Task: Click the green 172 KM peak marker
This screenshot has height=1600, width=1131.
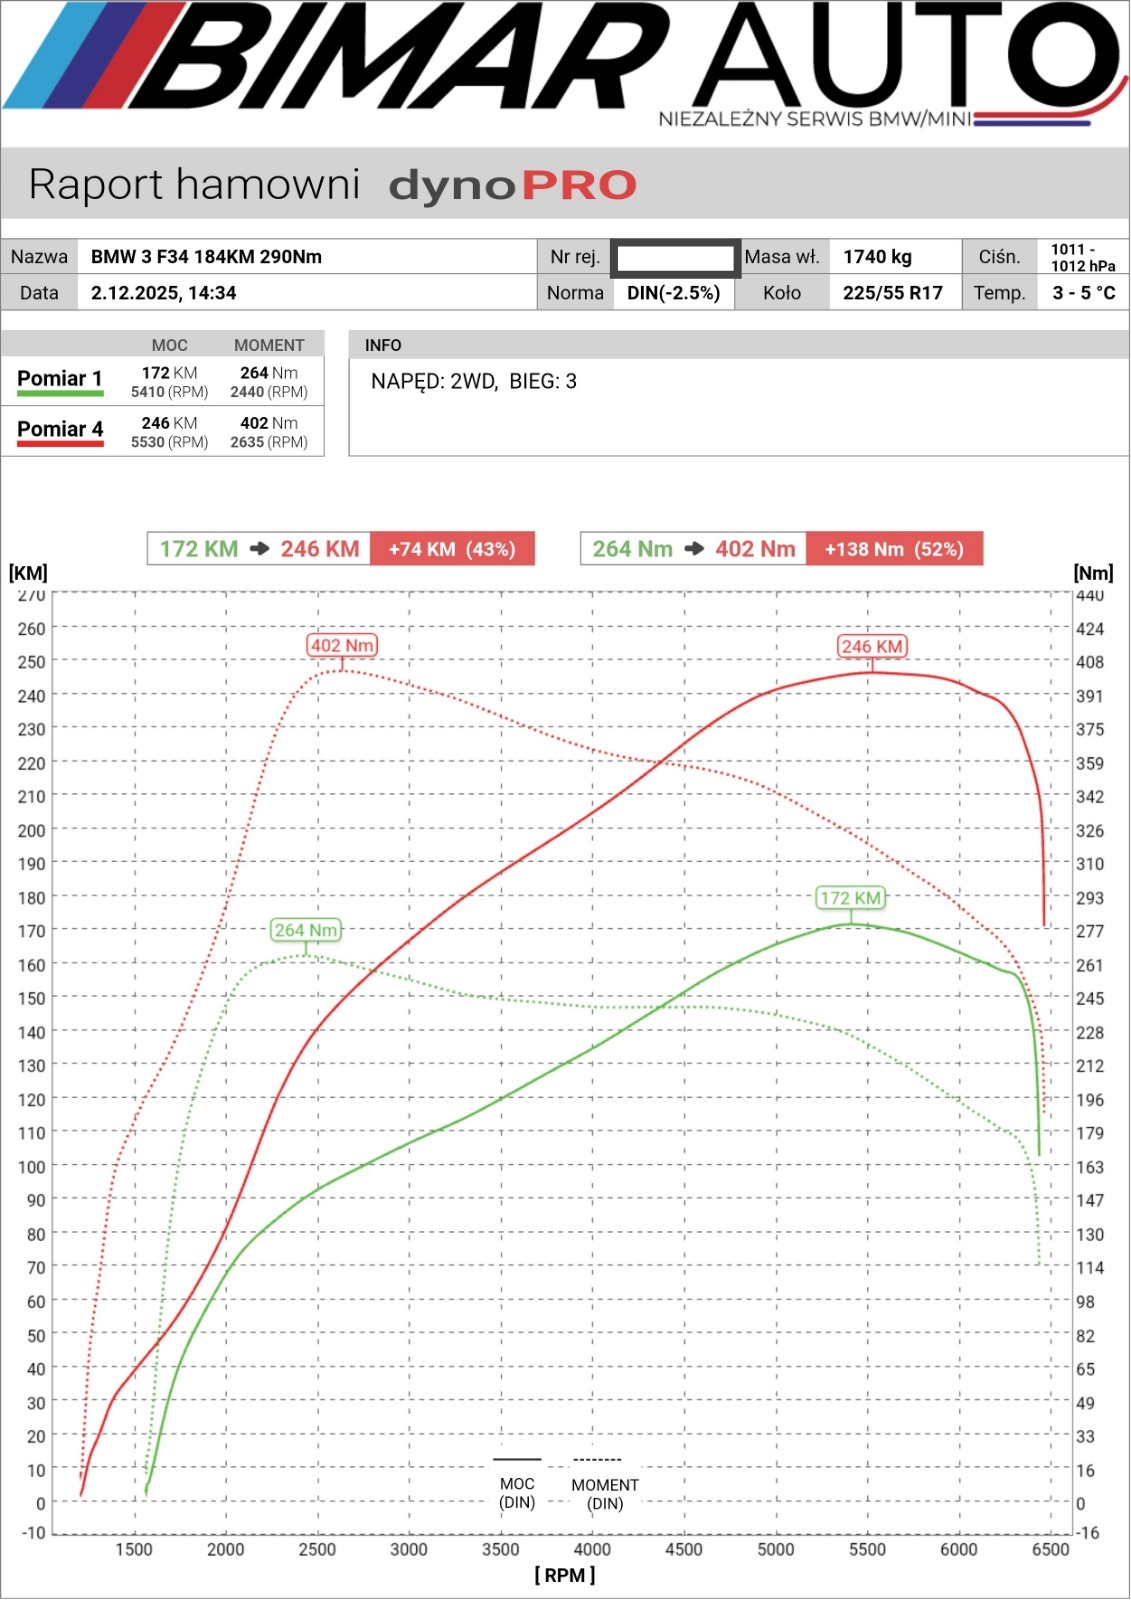Action: [851, 898]
